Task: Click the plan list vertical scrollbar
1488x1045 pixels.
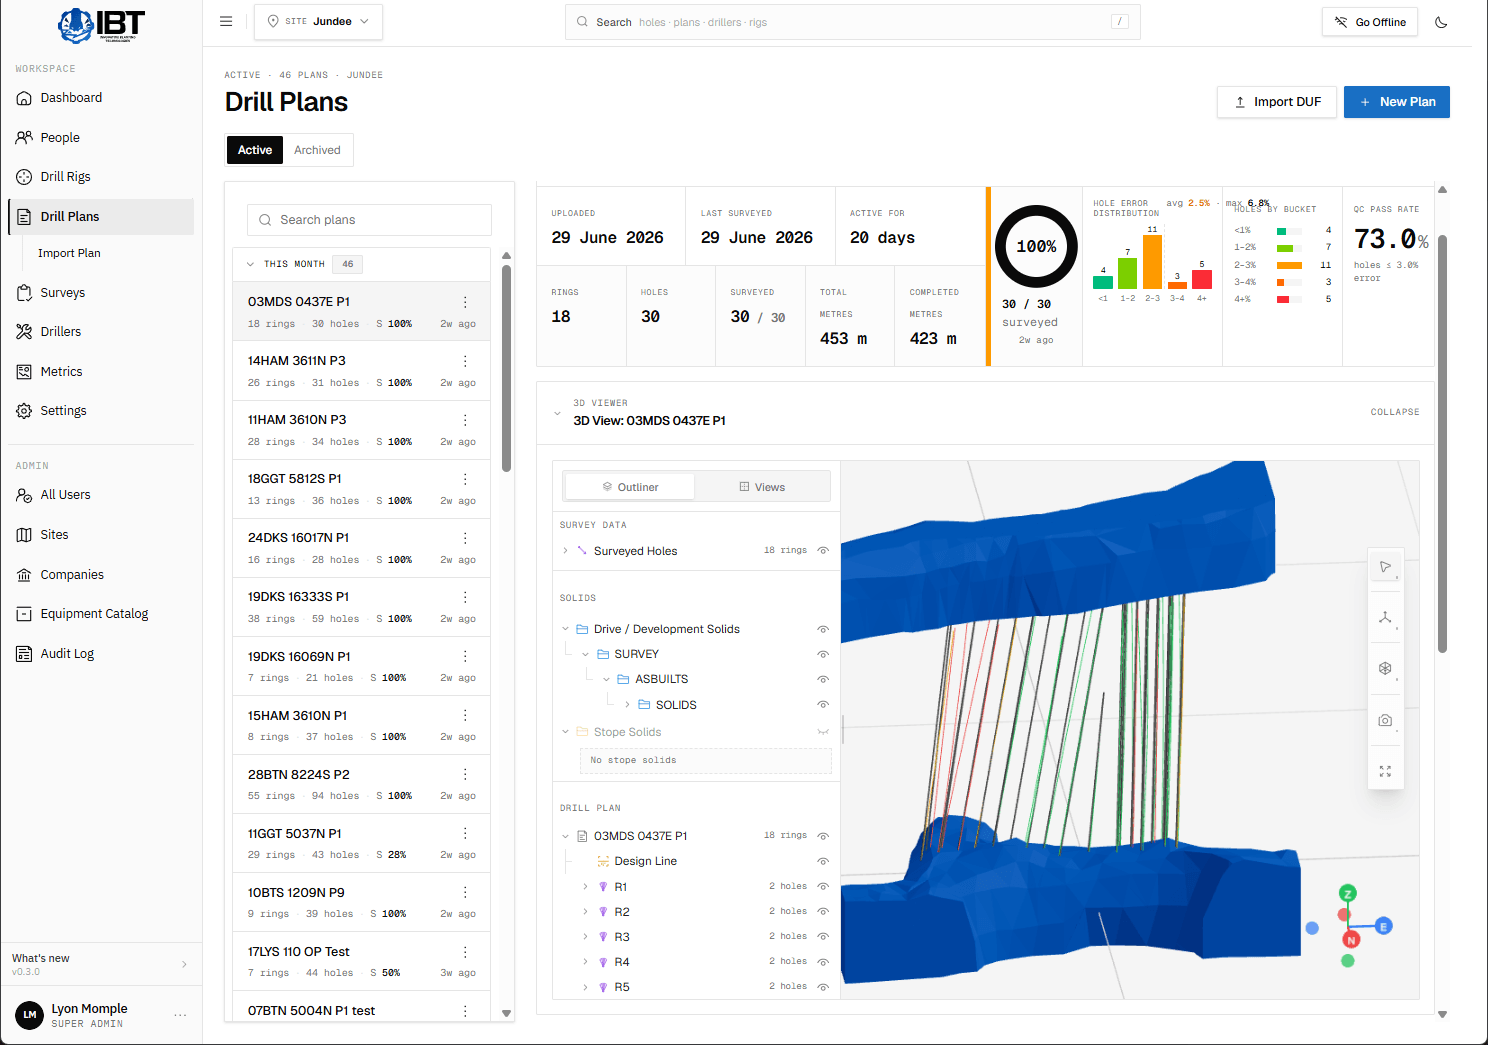Action: [506, 368]
